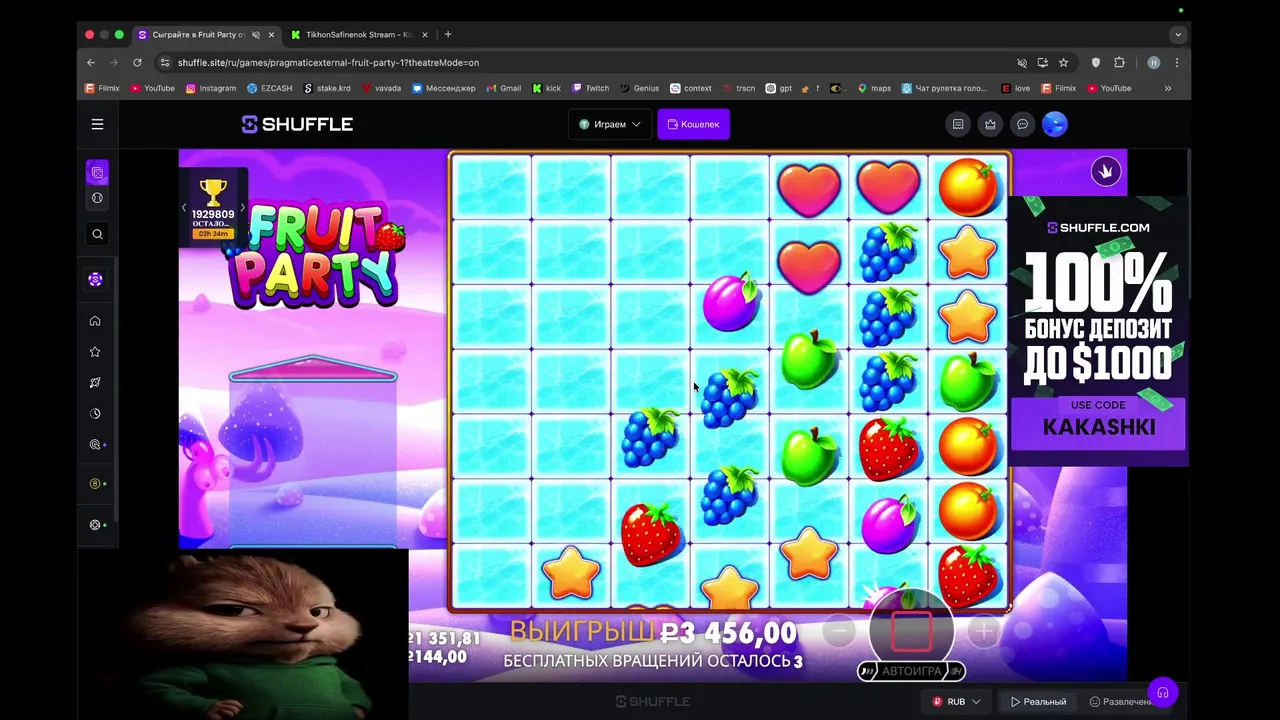Open the purple poker chip icon in sidebar
1280x720 pixels.
click(95, 280)
